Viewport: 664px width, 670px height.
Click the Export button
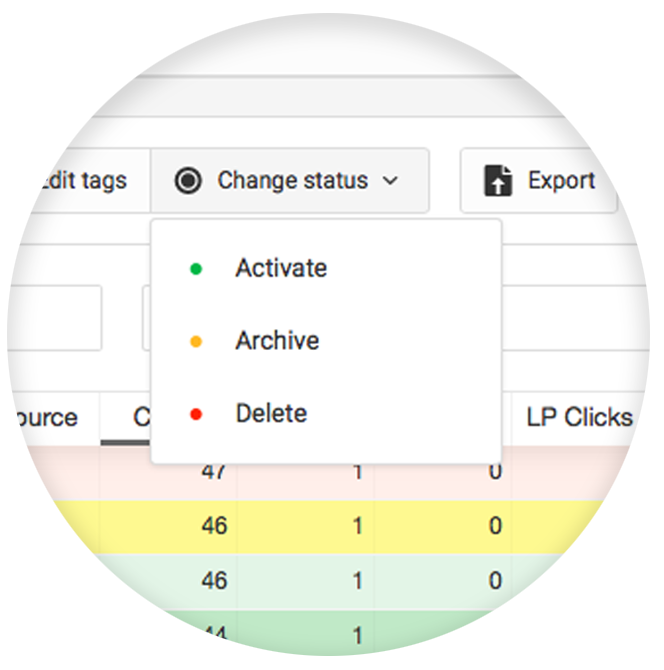tap(539, 180)
